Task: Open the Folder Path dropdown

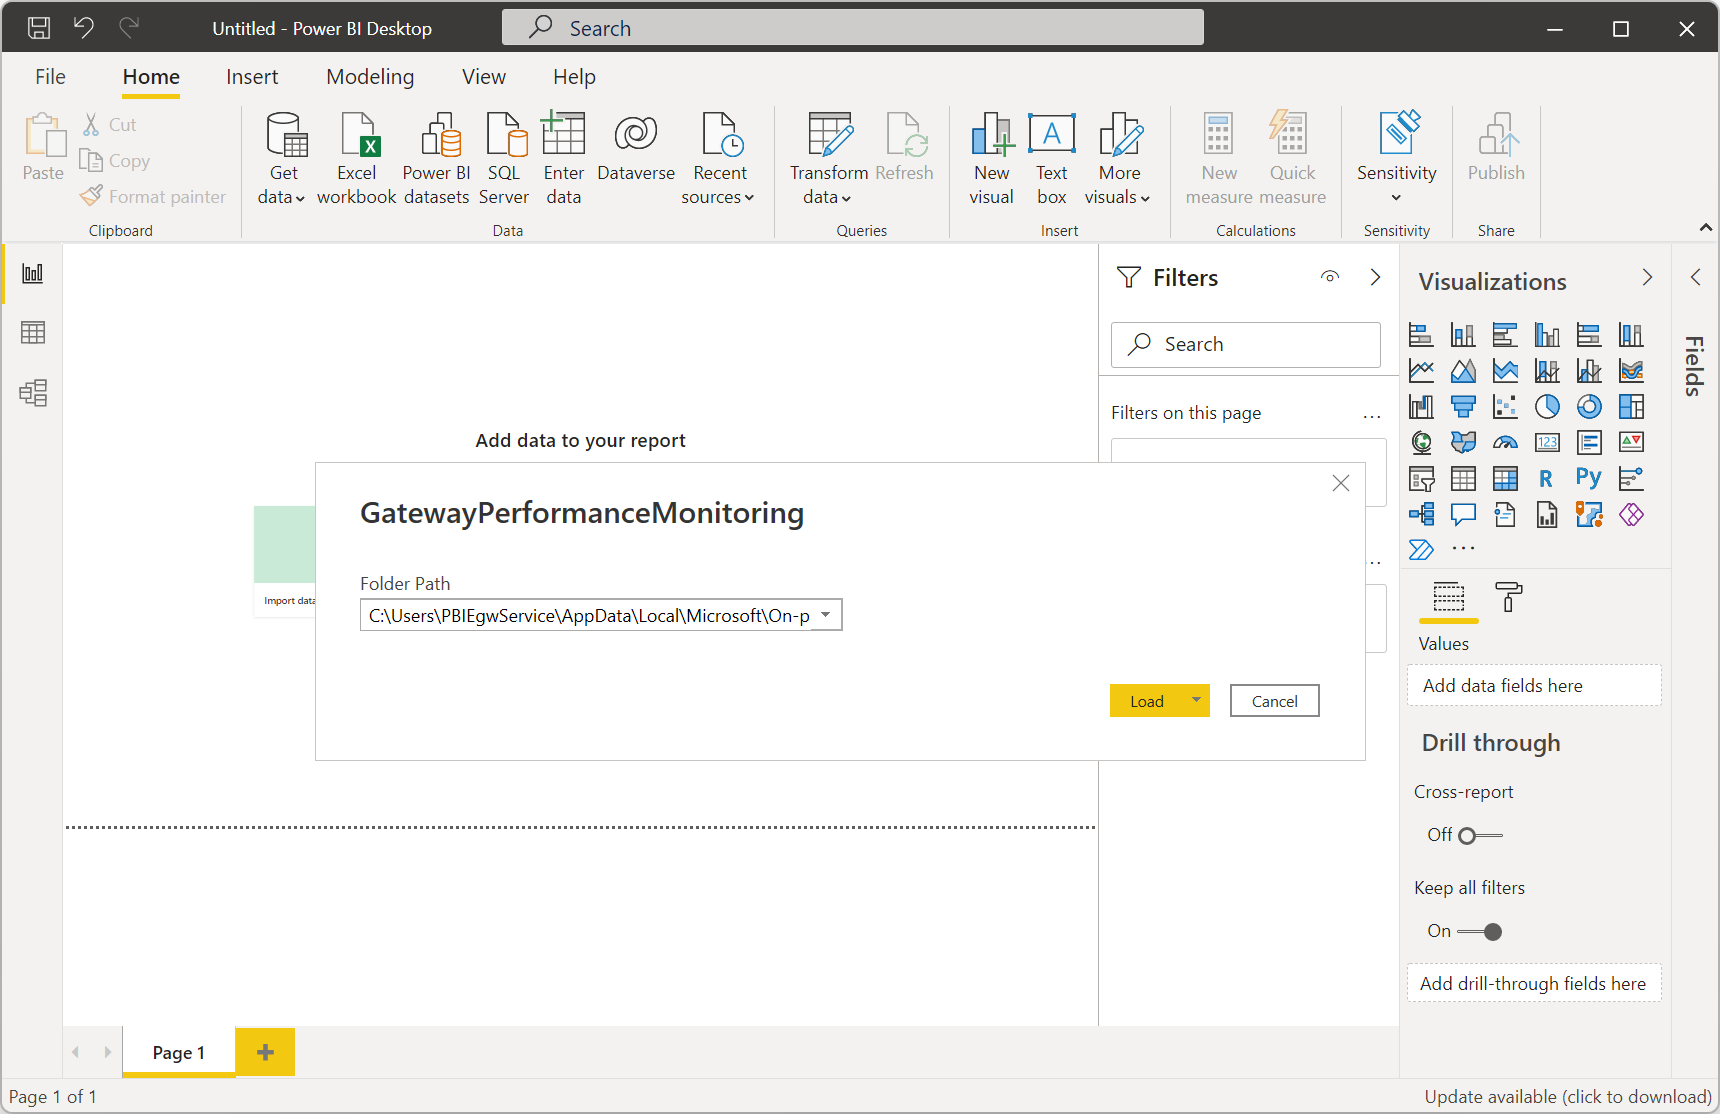Action: [x=824, y=614]
